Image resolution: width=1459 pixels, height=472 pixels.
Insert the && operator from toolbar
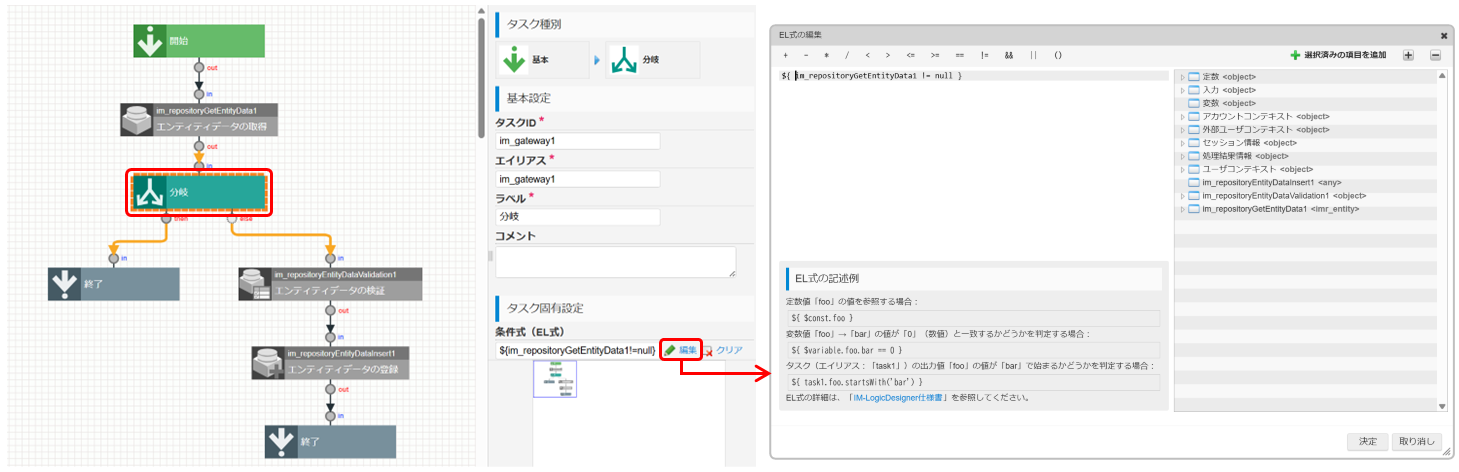point(1008,55)
